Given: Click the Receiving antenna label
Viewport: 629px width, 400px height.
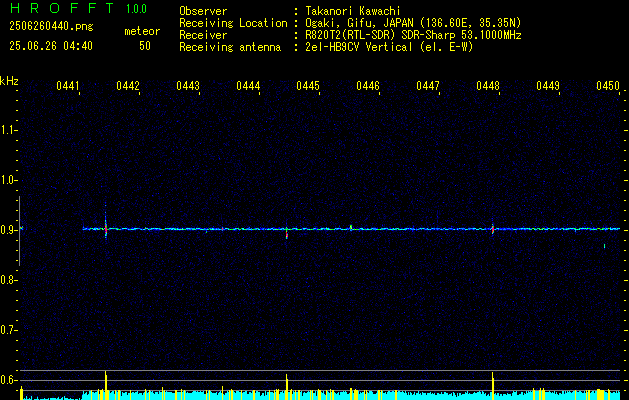Looking at the screenshot, I should (230, 47).
